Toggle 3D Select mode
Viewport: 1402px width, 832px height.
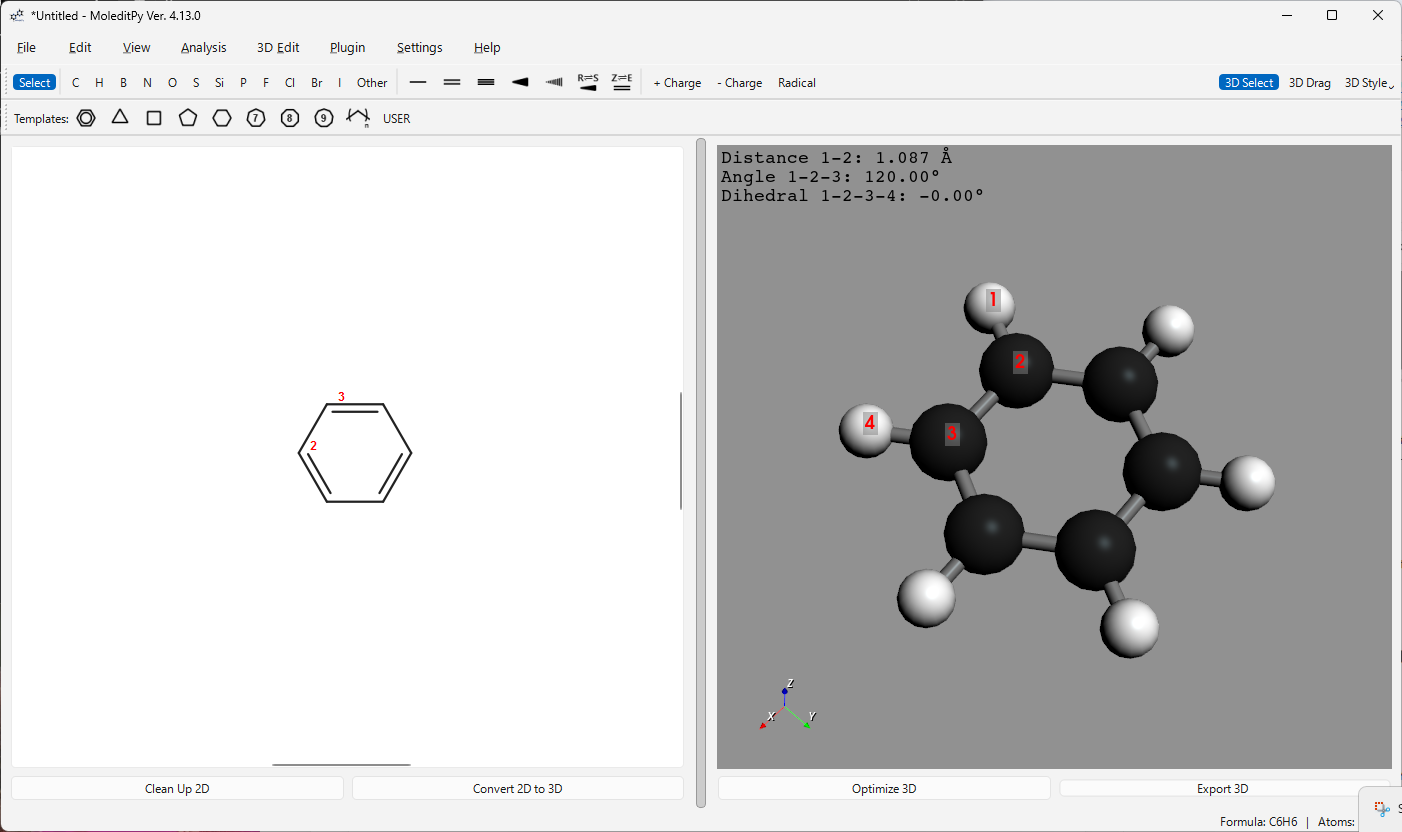[1249, 82]
